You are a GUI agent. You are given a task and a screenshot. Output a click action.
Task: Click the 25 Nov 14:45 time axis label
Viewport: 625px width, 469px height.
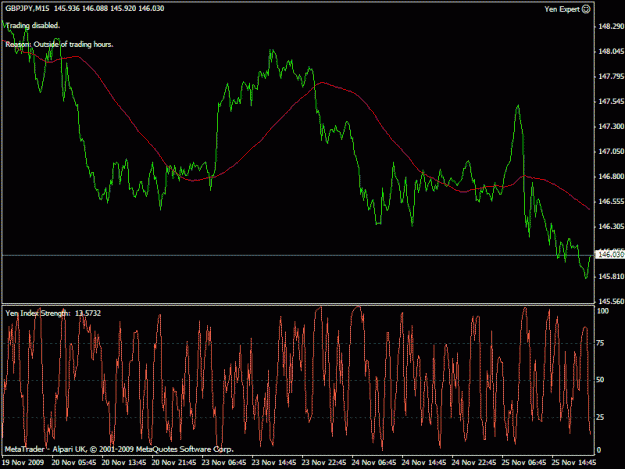(x=574, y=463)
